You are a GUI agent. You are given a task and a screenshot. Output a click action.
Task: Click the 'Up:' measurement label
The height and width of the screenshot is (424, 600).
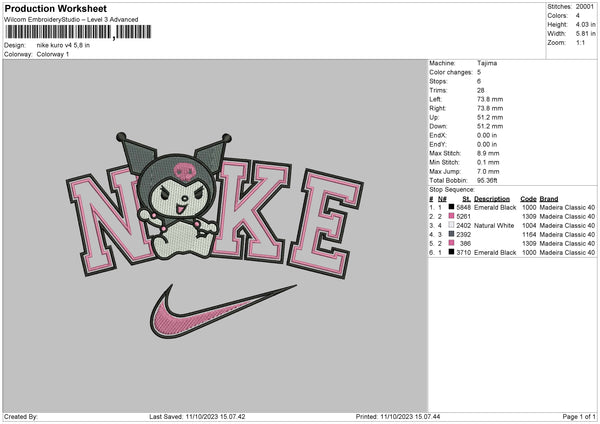[434, 117]
